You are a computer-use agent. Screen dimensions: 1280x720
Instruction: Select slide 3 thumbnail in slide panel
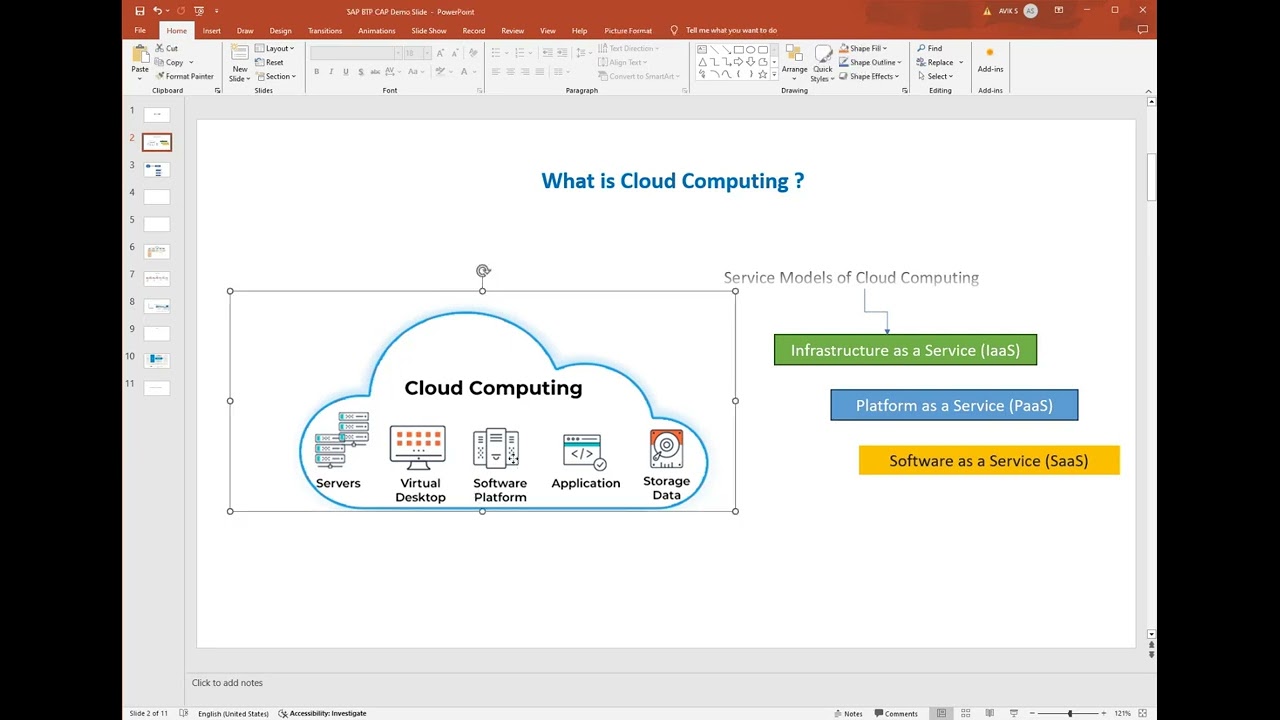pos(157,170)
